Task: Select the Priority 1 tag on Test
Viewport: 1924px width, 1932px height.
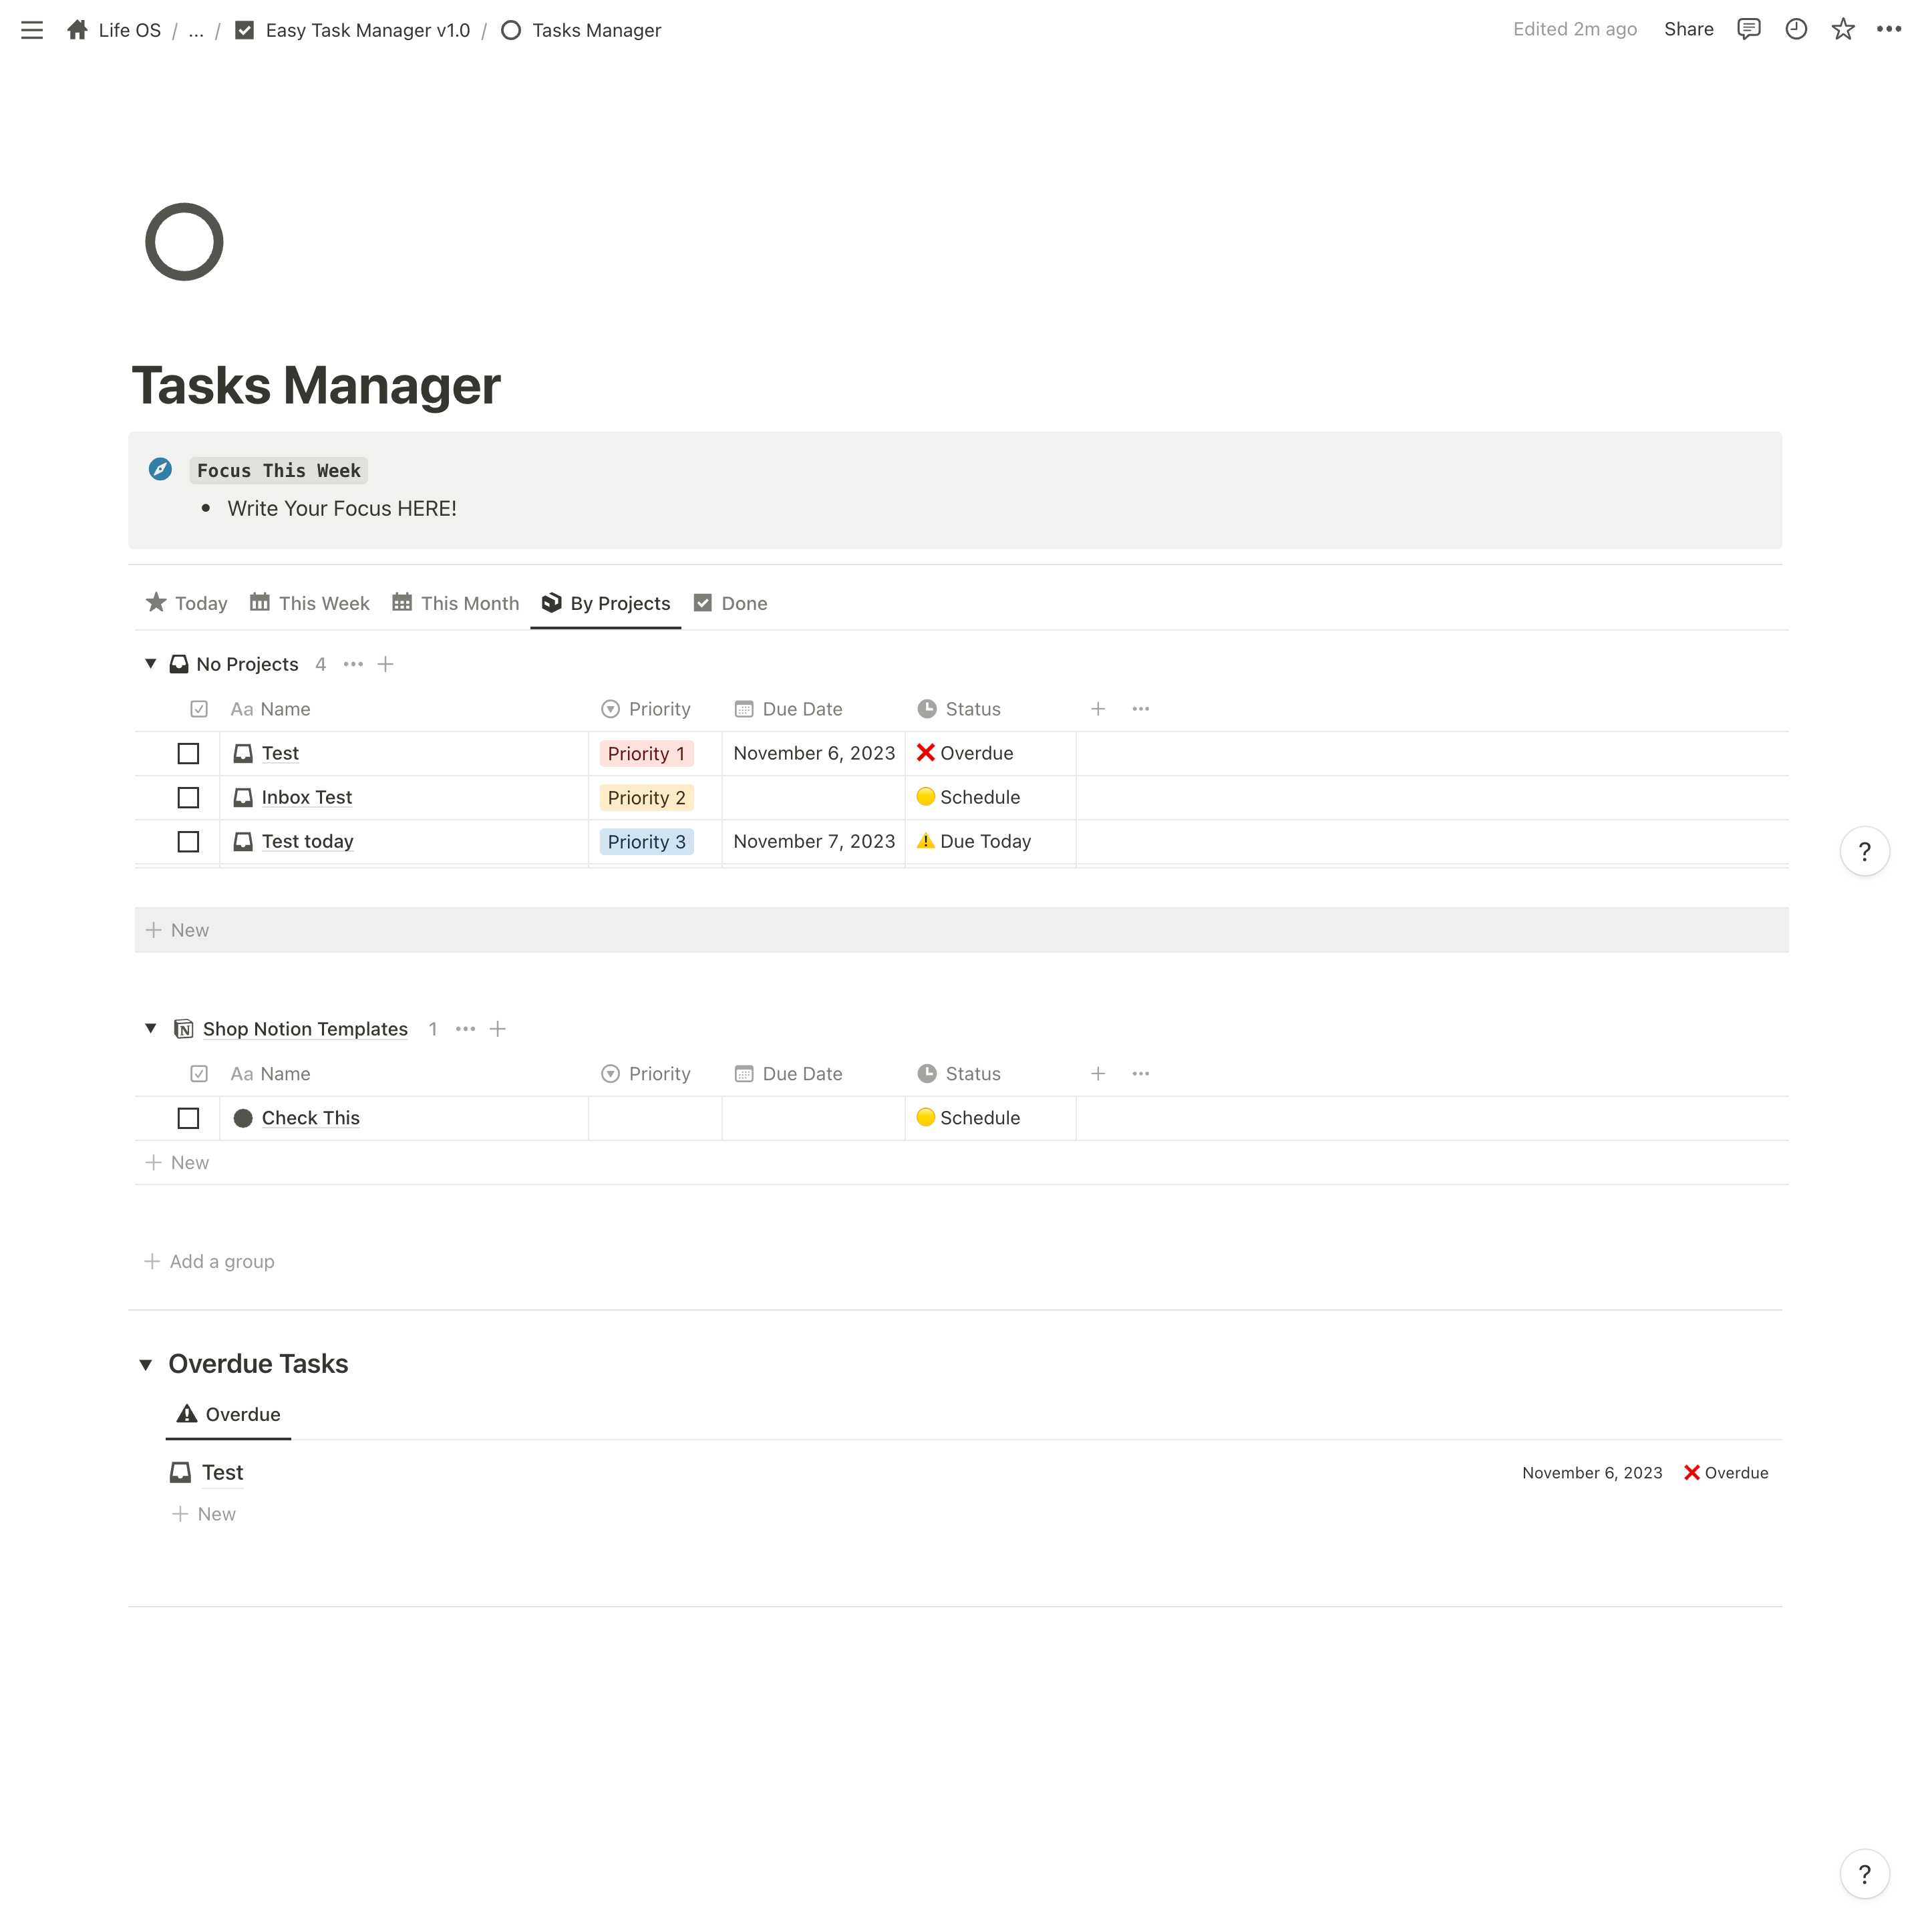Action: (x=646, y=753)
